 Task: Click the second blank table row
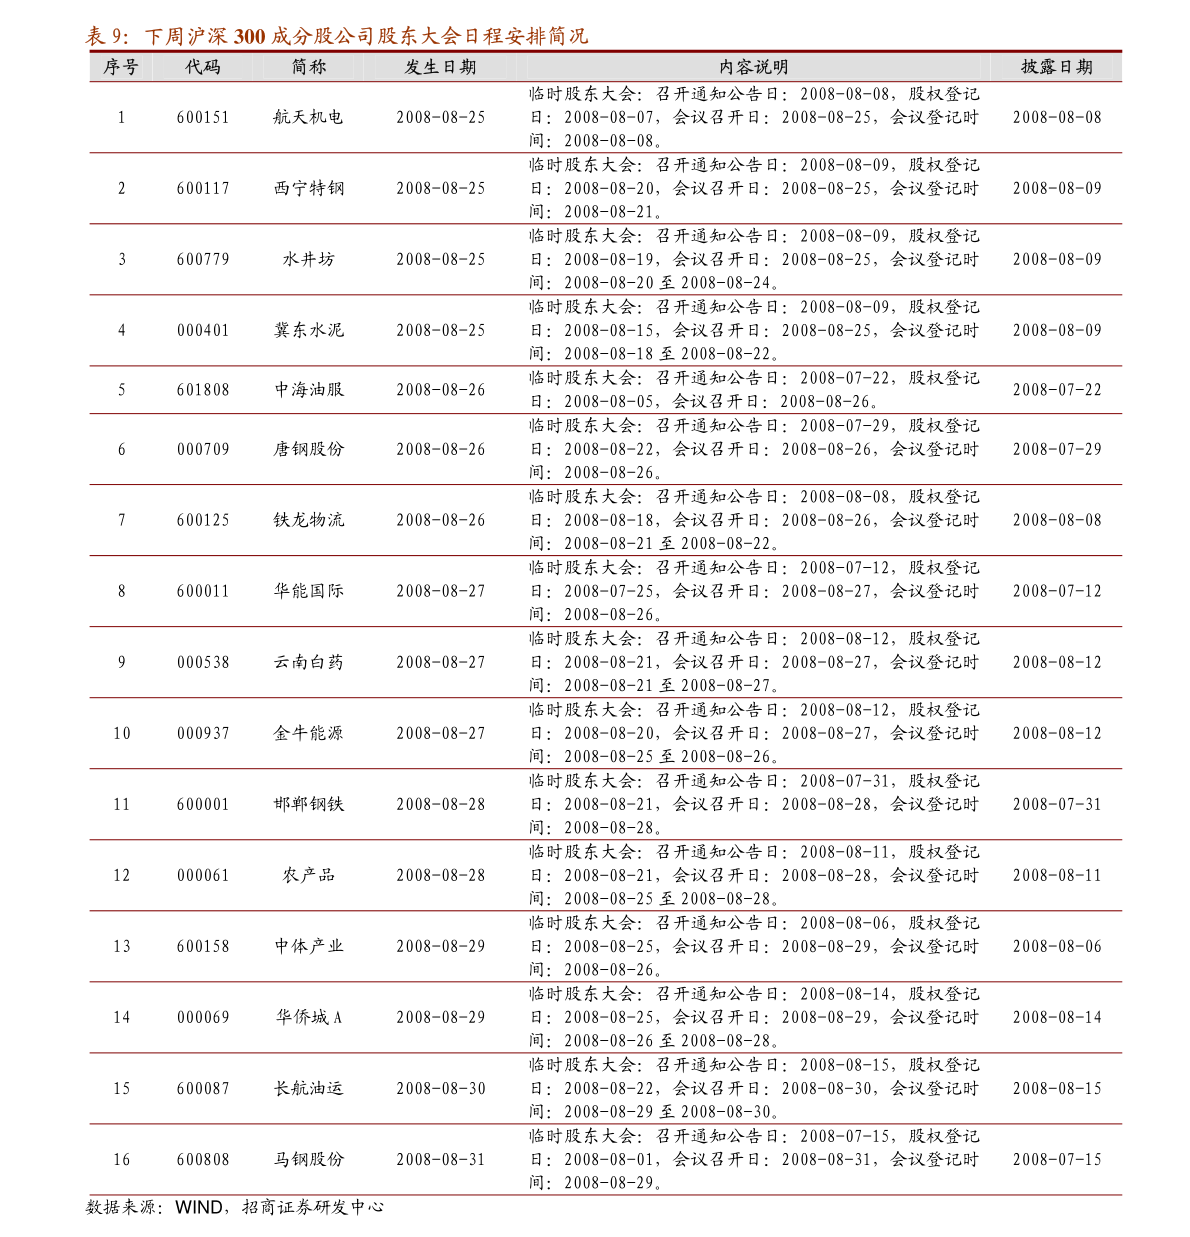point(605,189)
